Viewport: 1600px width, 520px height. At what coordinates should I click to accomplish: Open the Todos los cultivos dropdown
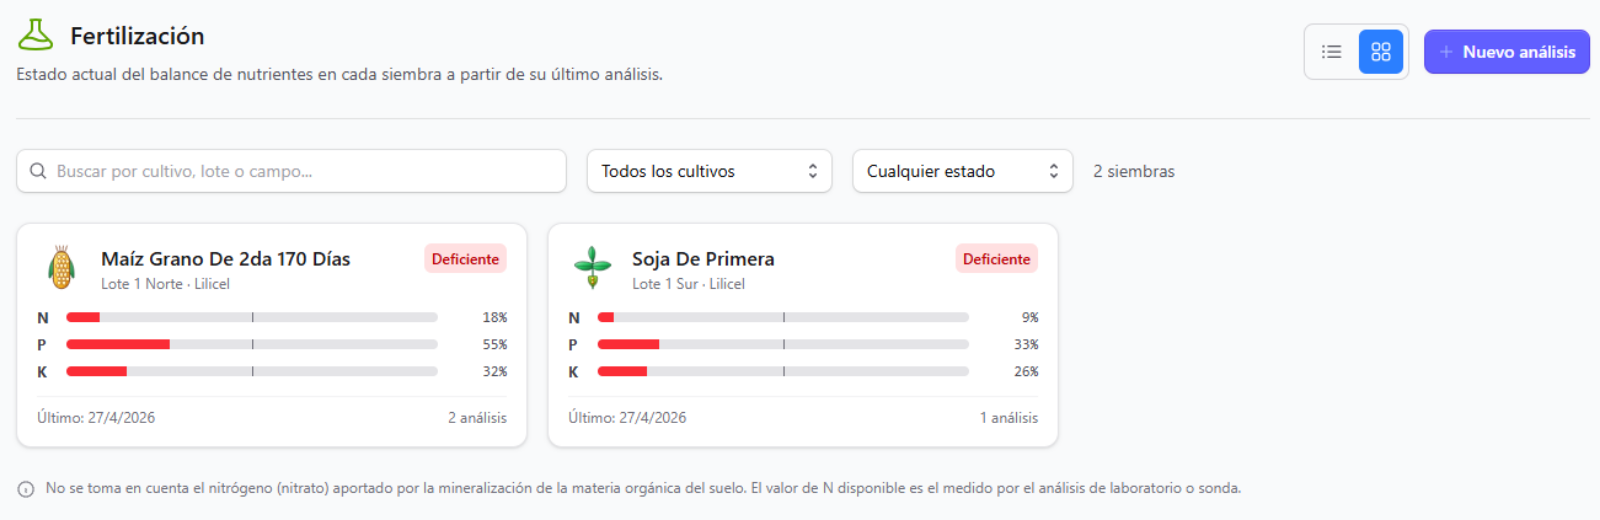[x=709, y=171]
